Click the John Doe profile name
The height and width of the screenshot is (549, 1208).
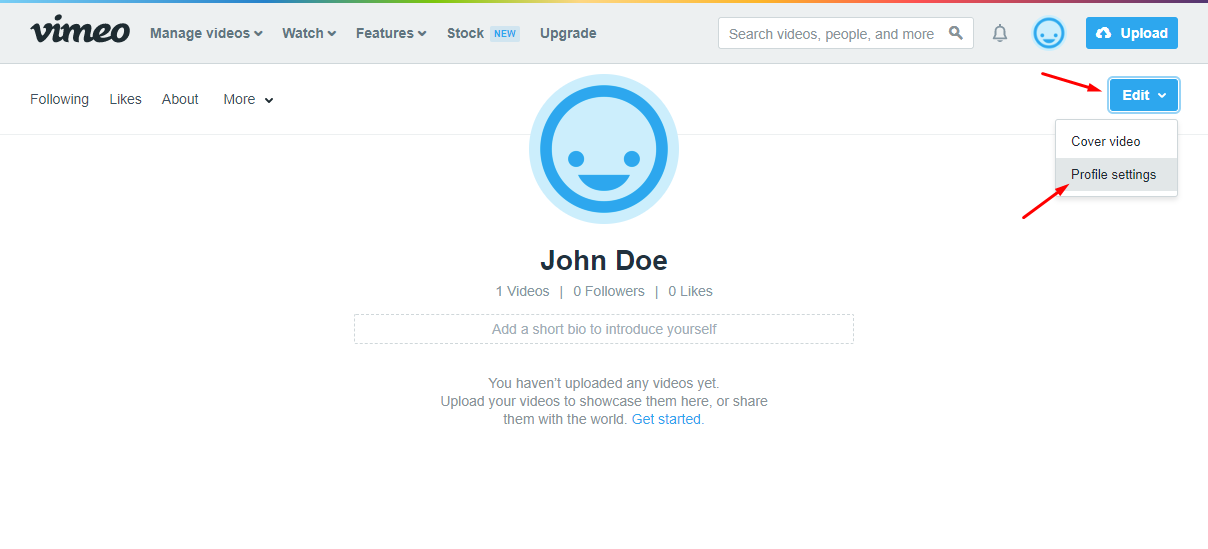604,261
